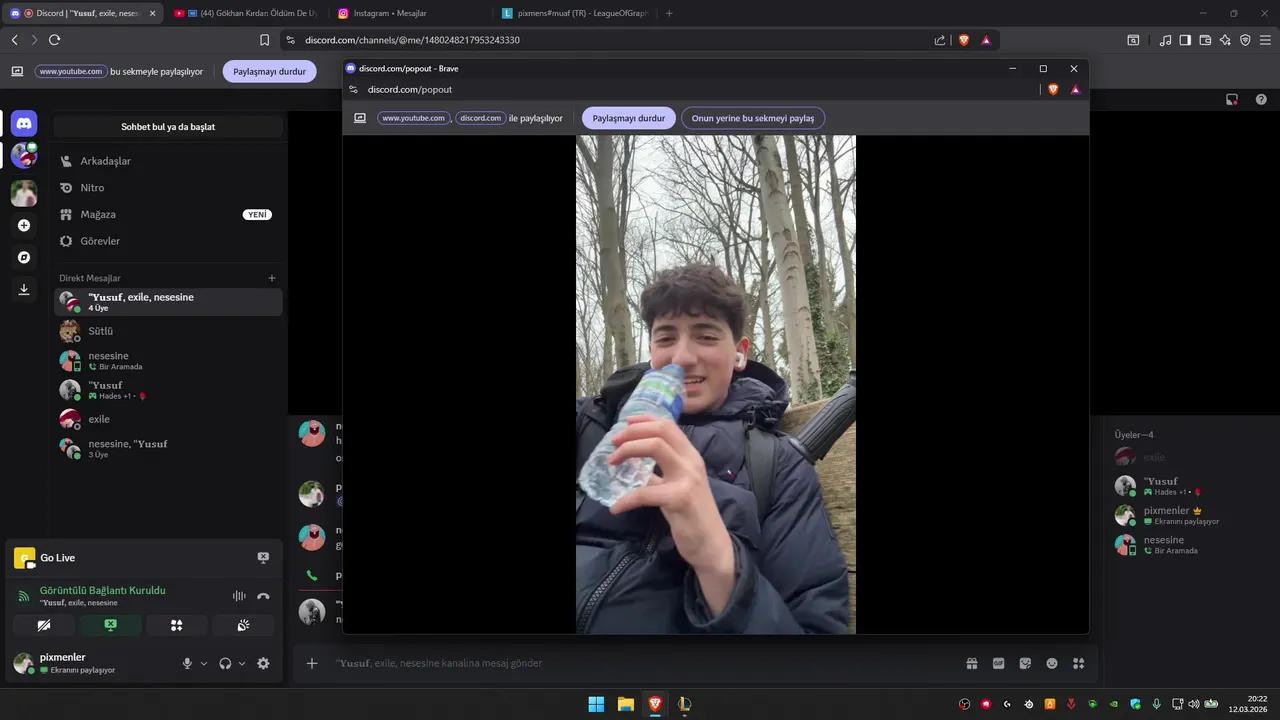Viewport: 1280px width, 720px height.
Task: Click the Brave Rewards triangle in main address bar
Action: (x=986, y=40)
